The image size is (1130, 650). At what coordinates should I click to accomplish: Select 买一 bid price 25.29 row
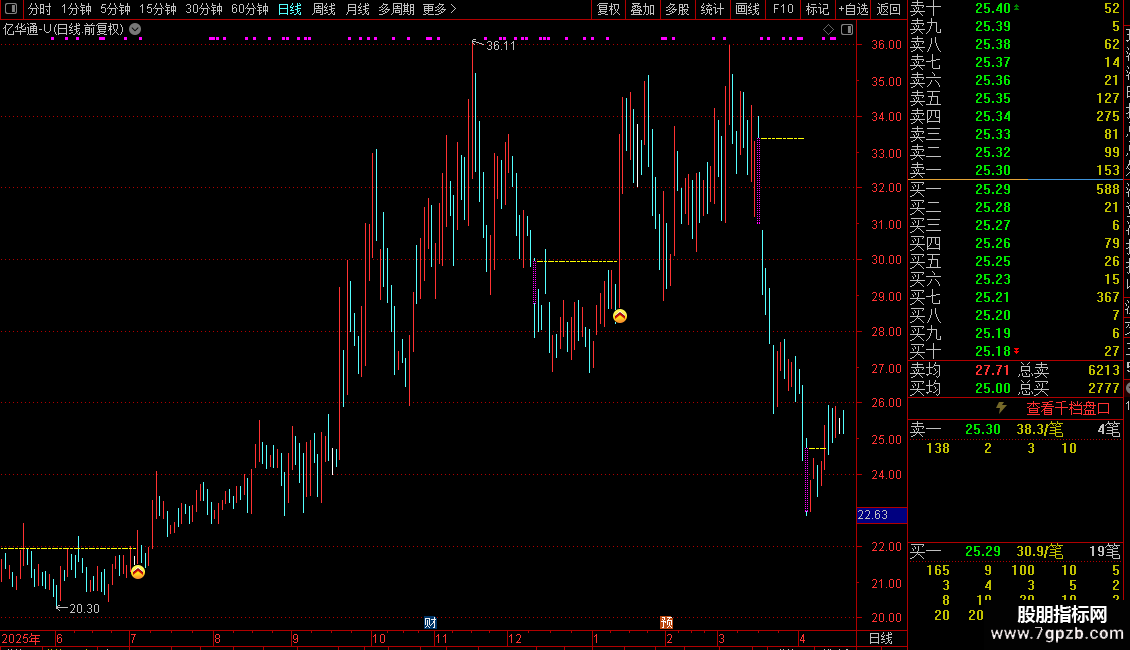pyautogui.click(x=1015, y=190)
